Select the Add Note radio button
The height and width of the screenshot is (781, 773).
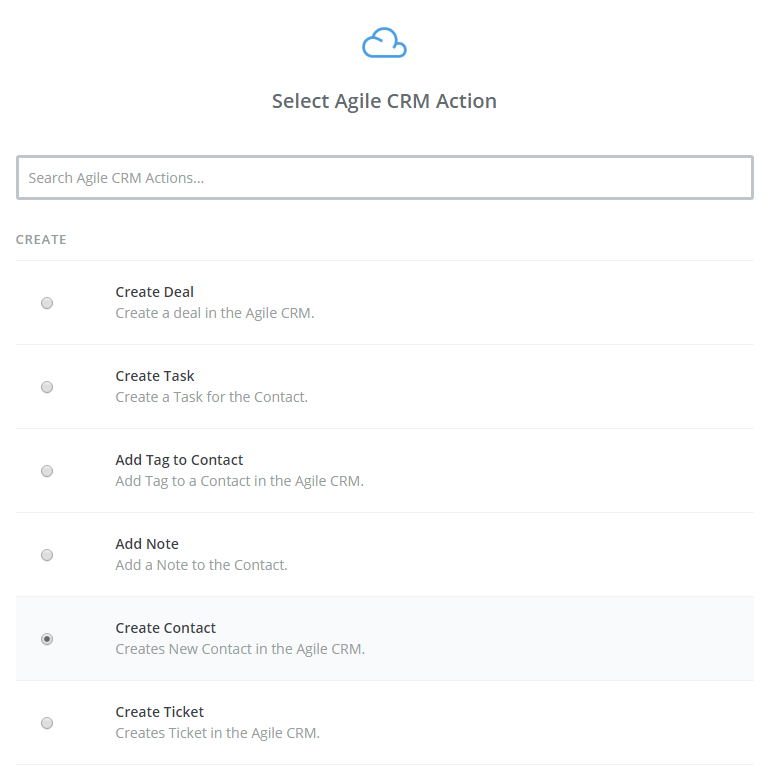click(47, 555)
